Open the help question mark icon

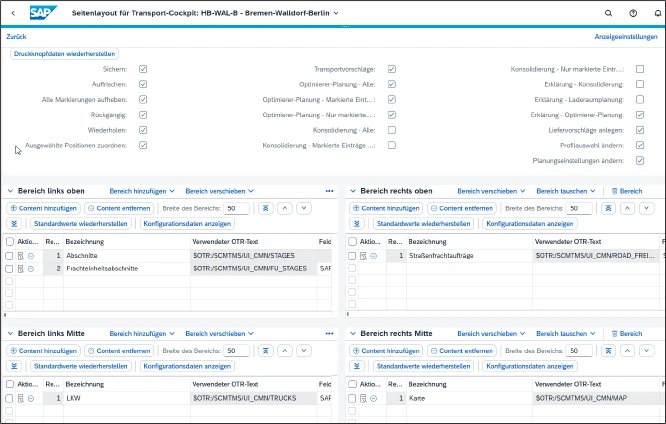click(632, 13)
